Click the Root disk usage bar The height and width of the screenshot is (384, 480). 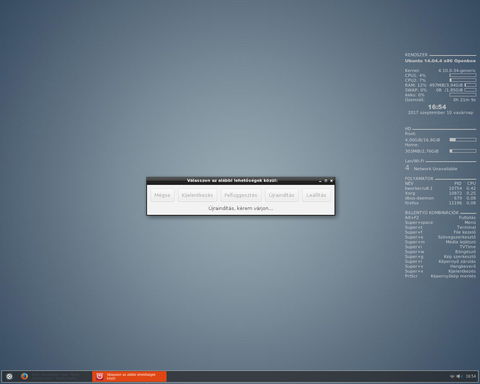[463, 140]
